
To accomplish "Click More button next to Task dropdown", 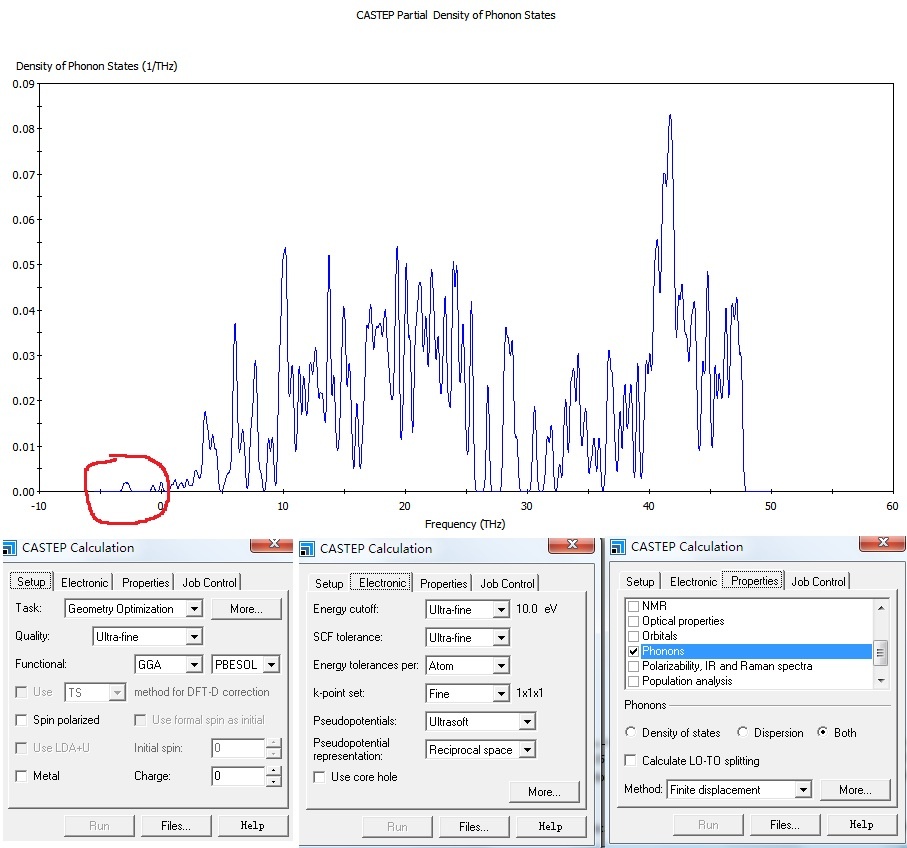I will pyautogui.click(x=246, y=609).
